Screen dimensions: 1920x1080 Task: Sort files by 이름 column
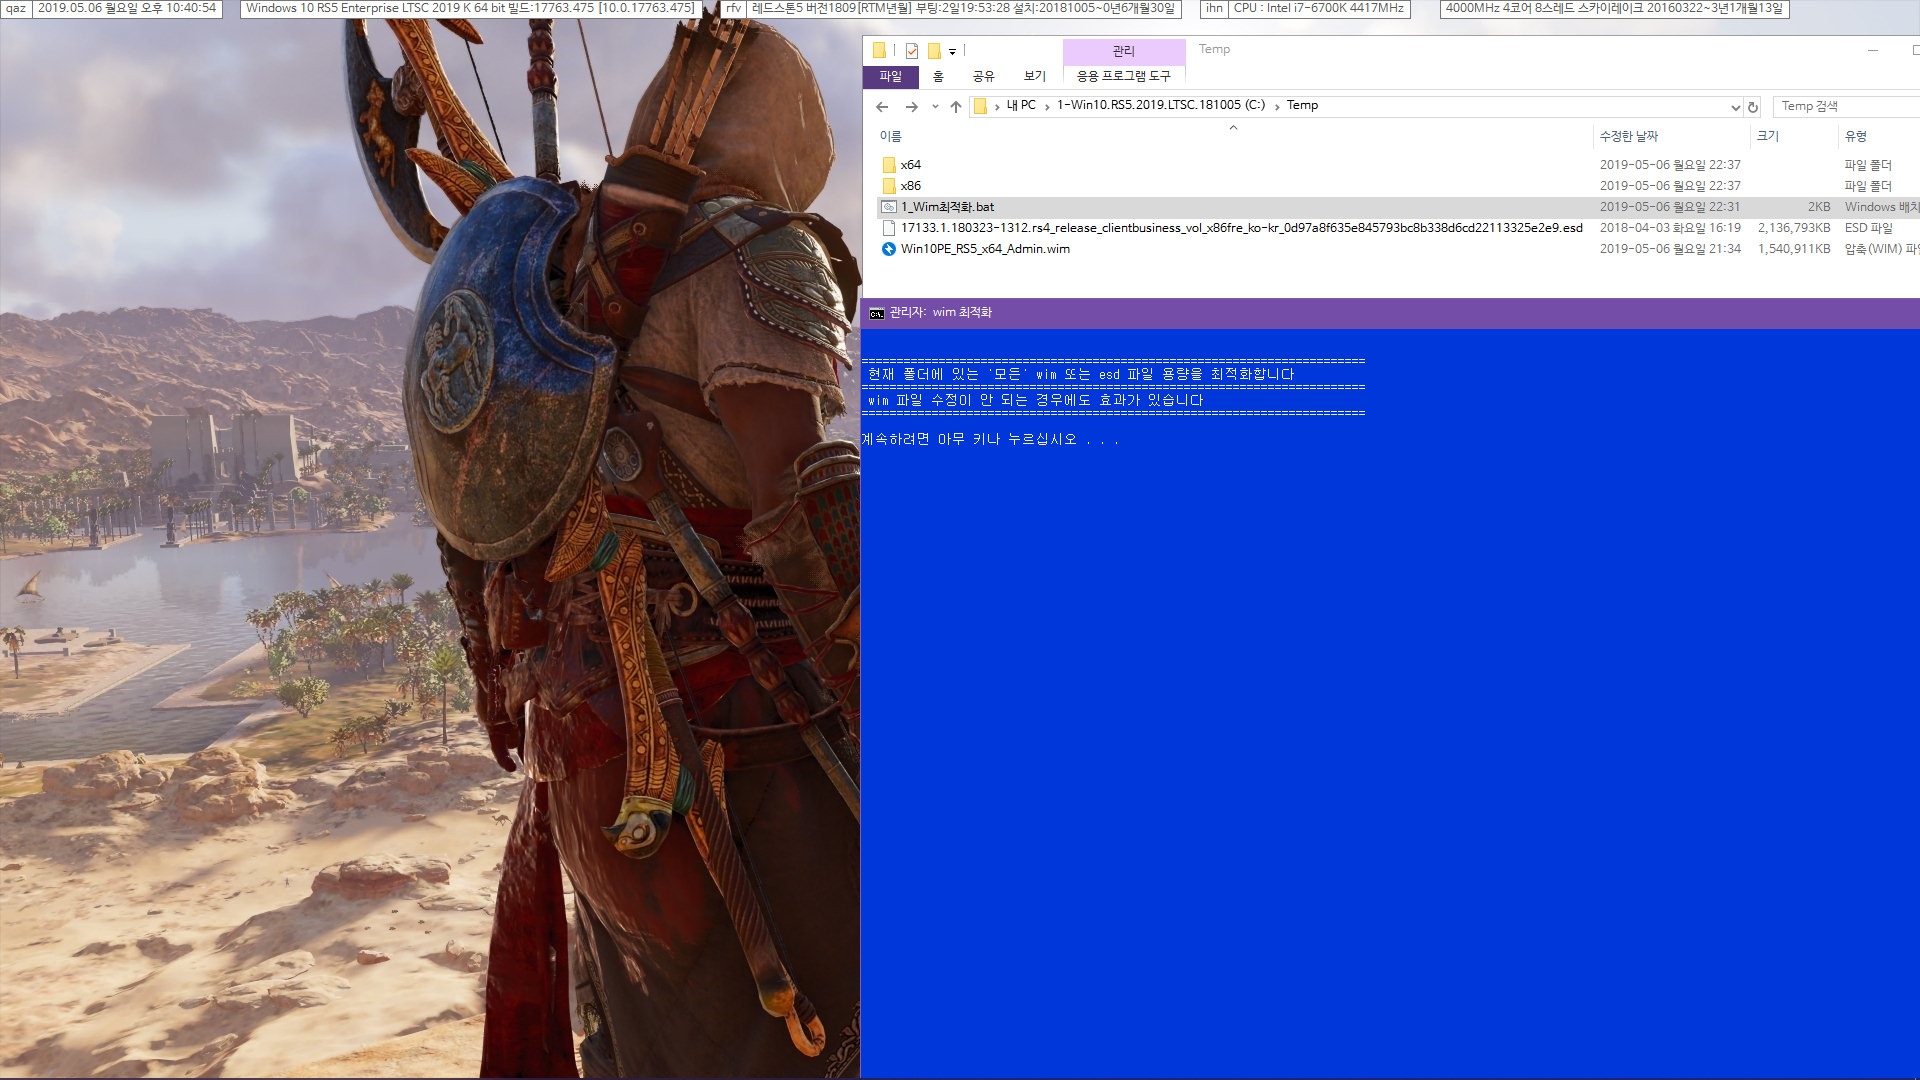coord(1234,136)
